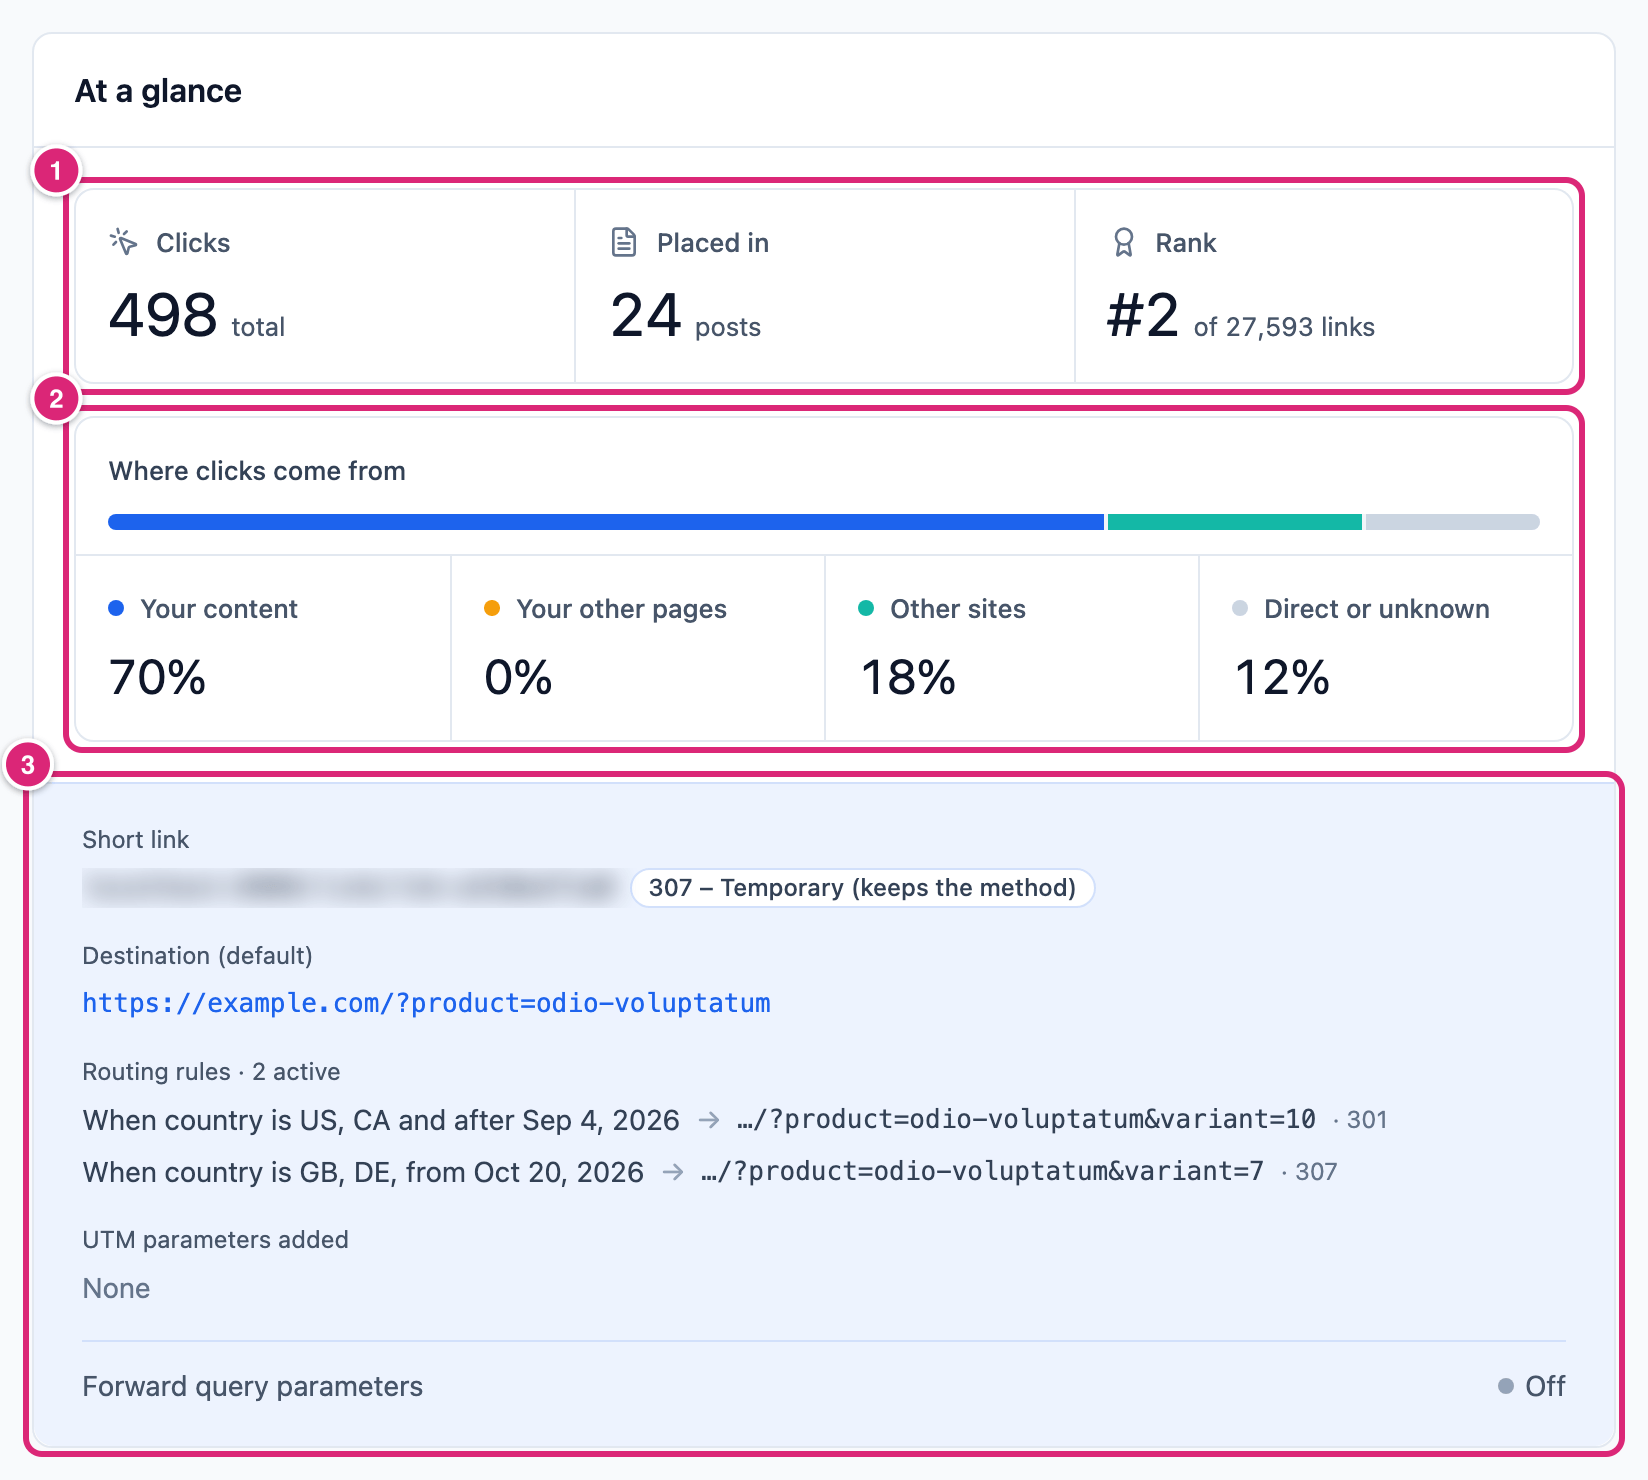Click the 'Short link' label
This screenshot has height=1480, width=1648.
coord(135,840)
